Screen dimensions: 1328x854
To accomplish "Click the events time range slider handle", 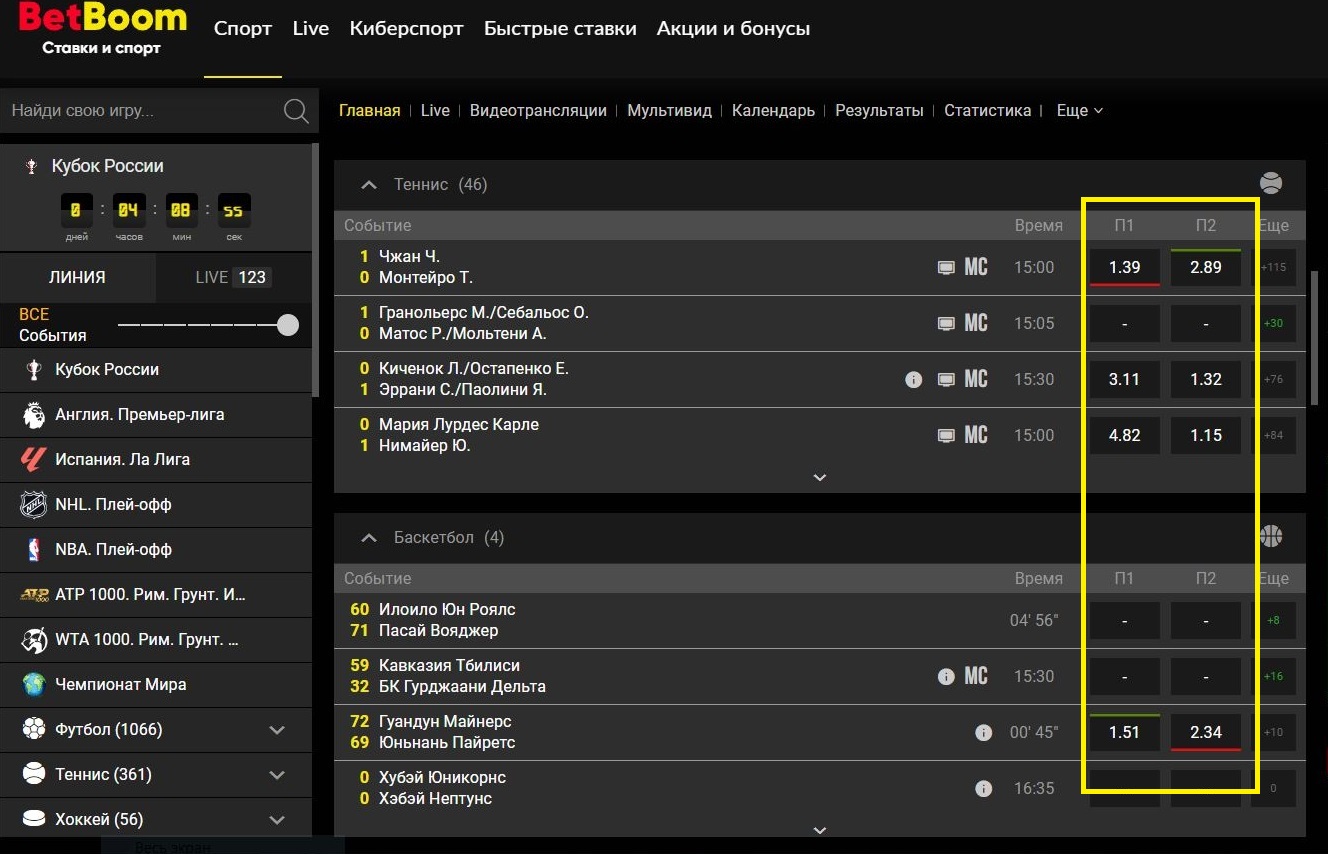I will 288,325.
